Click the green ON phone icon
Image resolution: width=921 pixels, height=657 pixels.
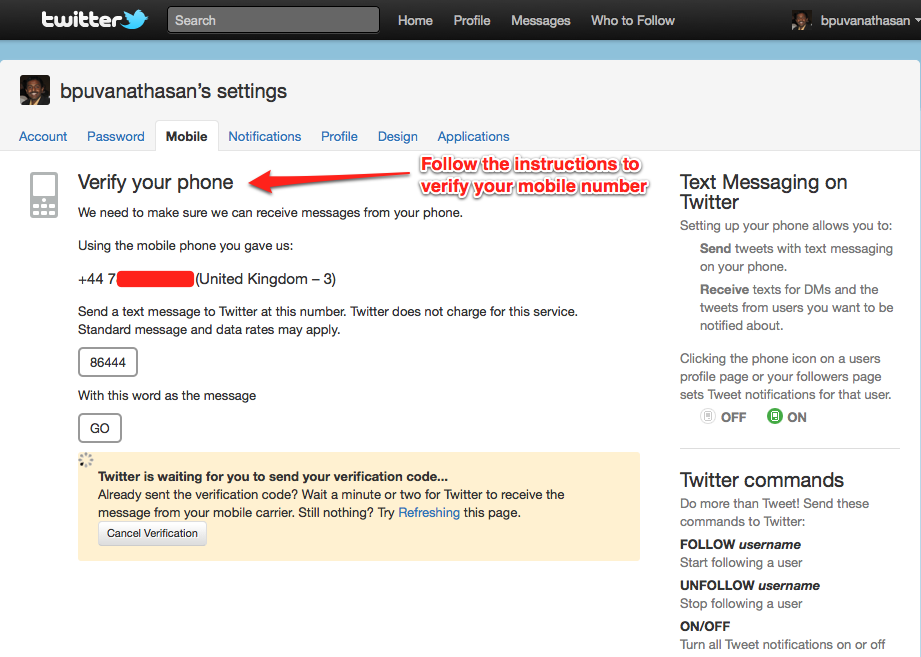(x=774, y=417)
